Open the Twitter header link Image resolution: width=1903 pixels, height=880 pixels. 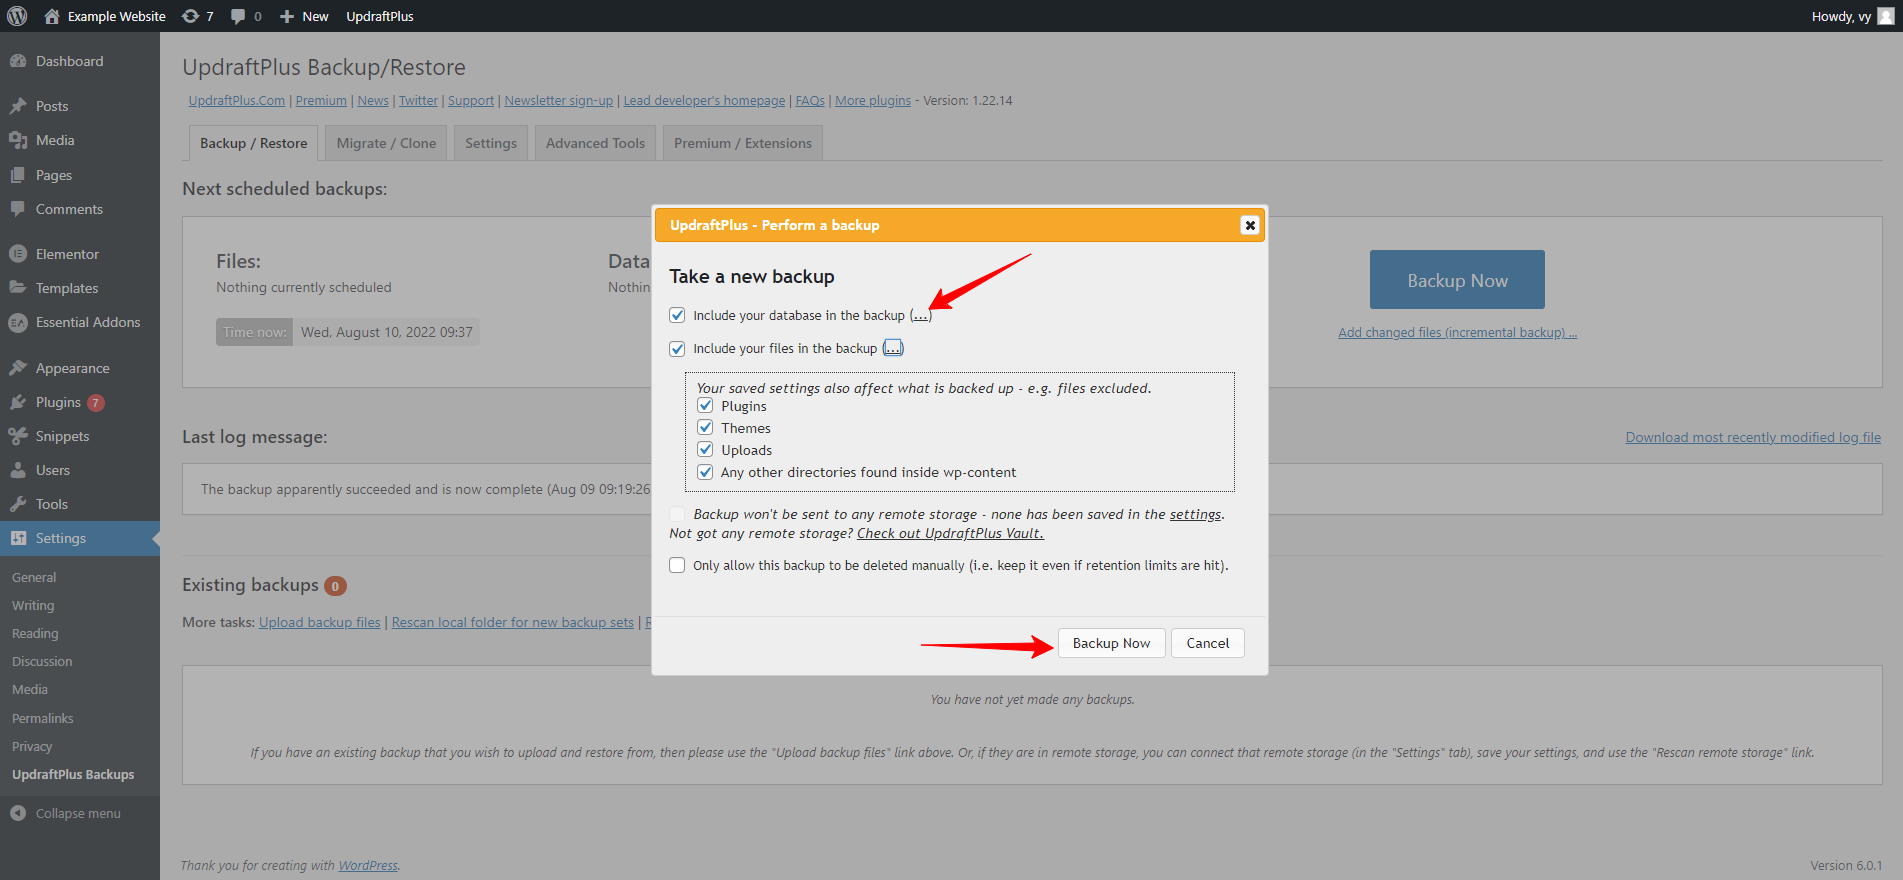[419, 100]
